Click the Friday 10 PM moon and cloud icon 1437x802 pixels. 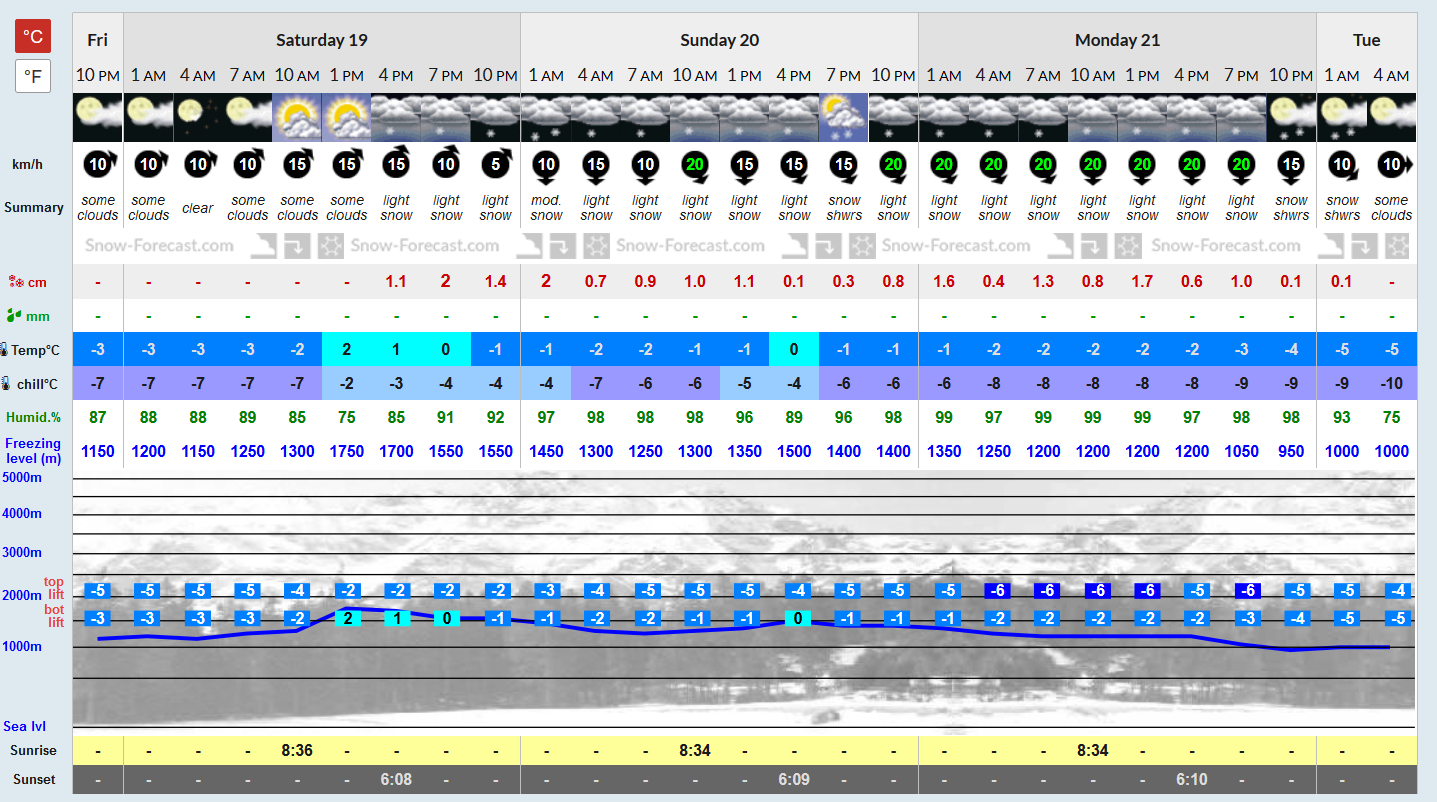click(x=98, y=118)
